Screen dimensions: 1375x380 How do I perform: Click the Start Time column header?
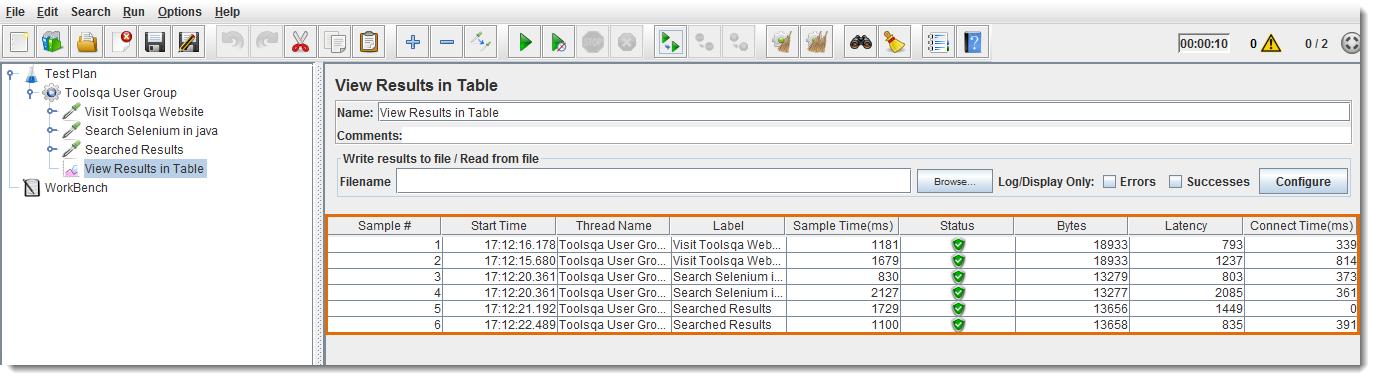pyautogui.click(x=499, y=226)
